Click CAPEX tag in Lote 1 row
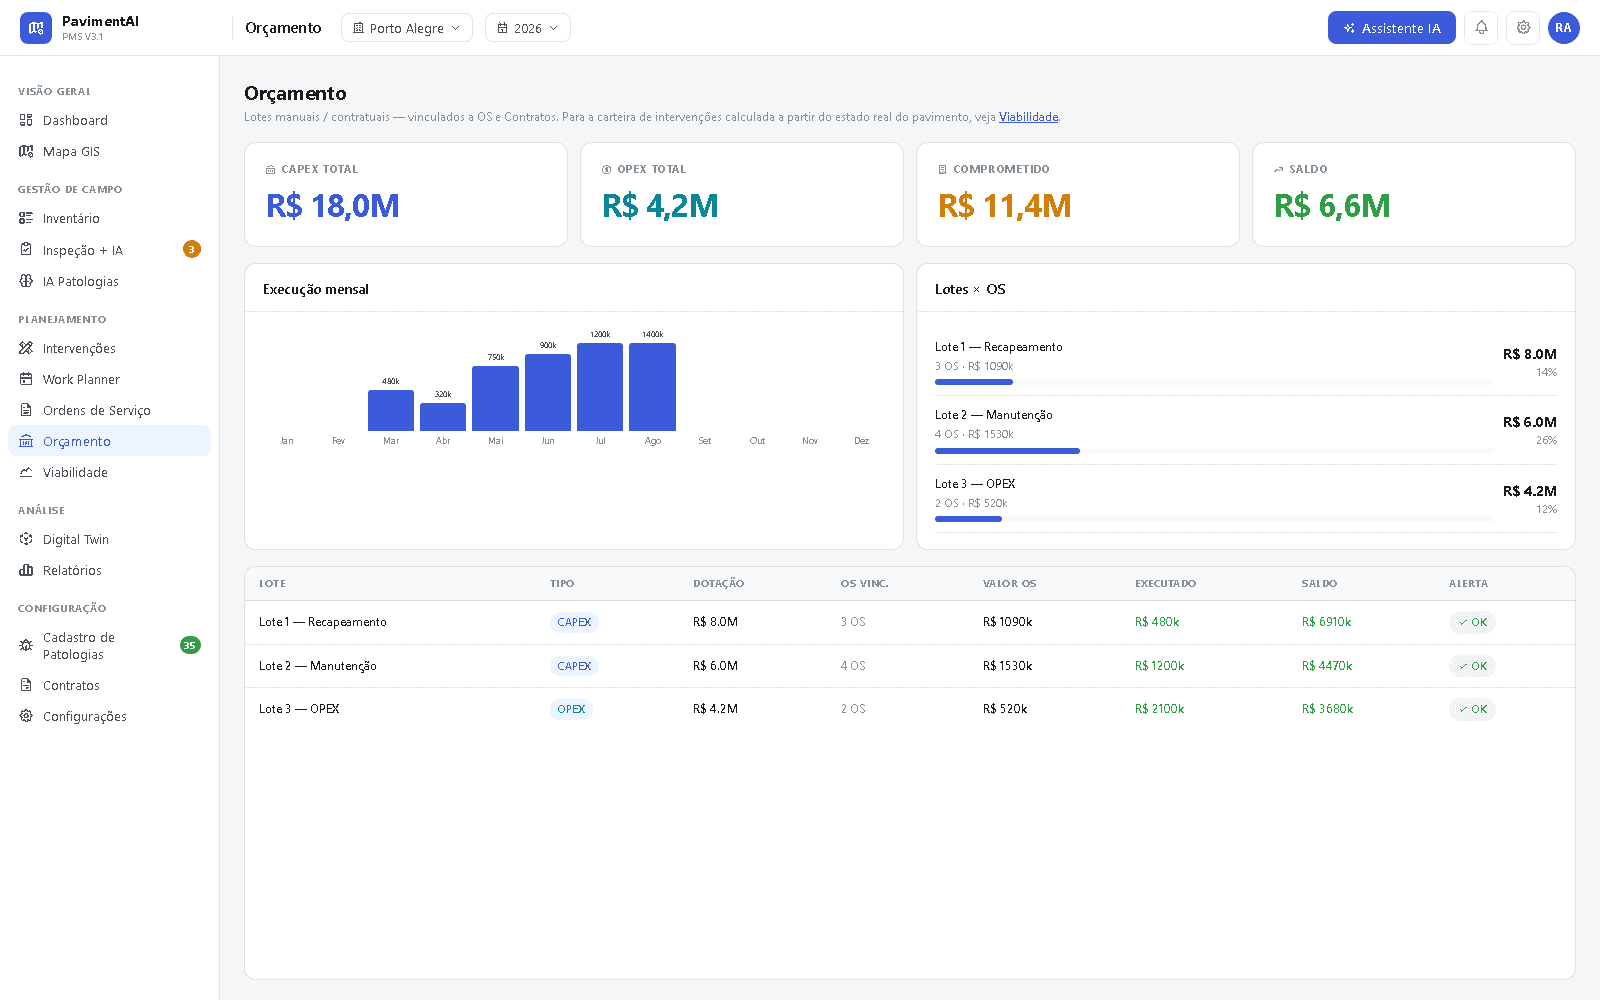 [x=574, y=622]
